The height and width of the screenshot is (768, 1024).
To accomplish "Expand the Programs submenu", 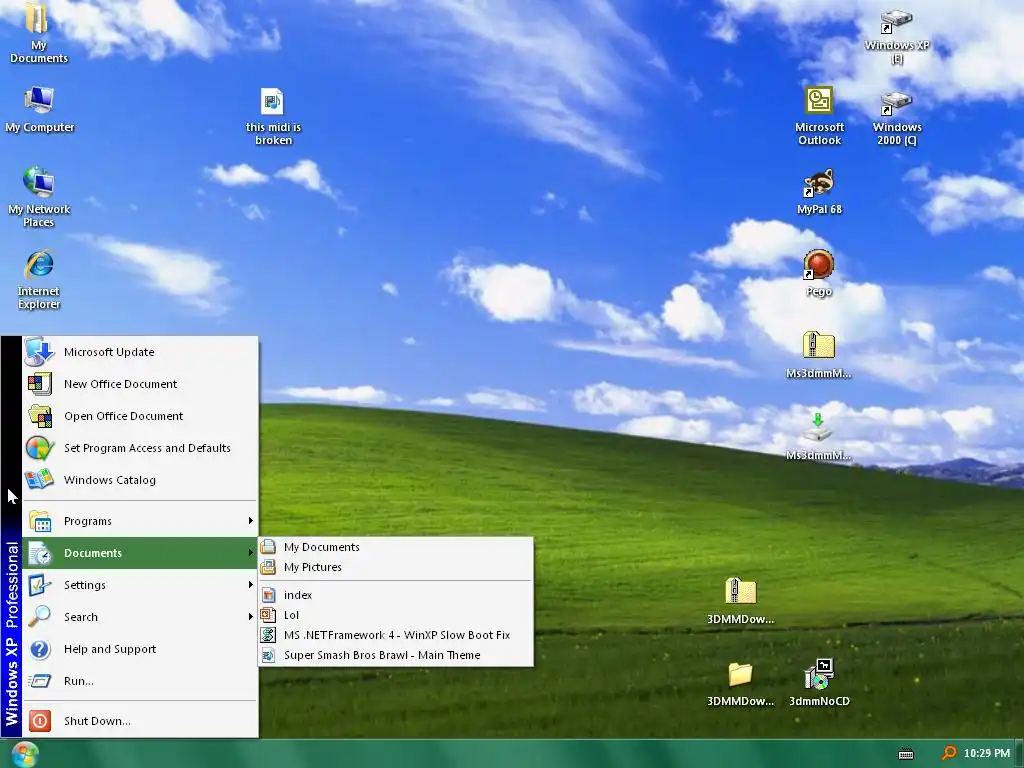I will [x=140, y=521].
